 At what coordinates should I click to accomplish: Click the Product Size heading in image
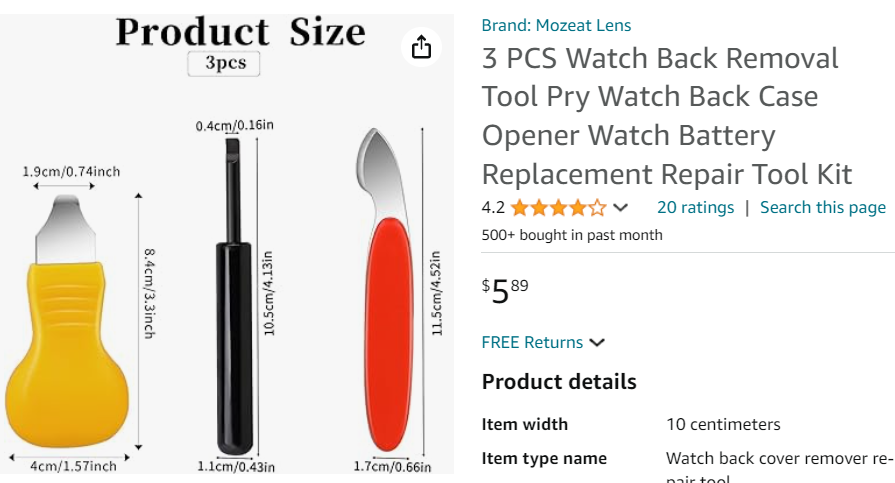240,31
